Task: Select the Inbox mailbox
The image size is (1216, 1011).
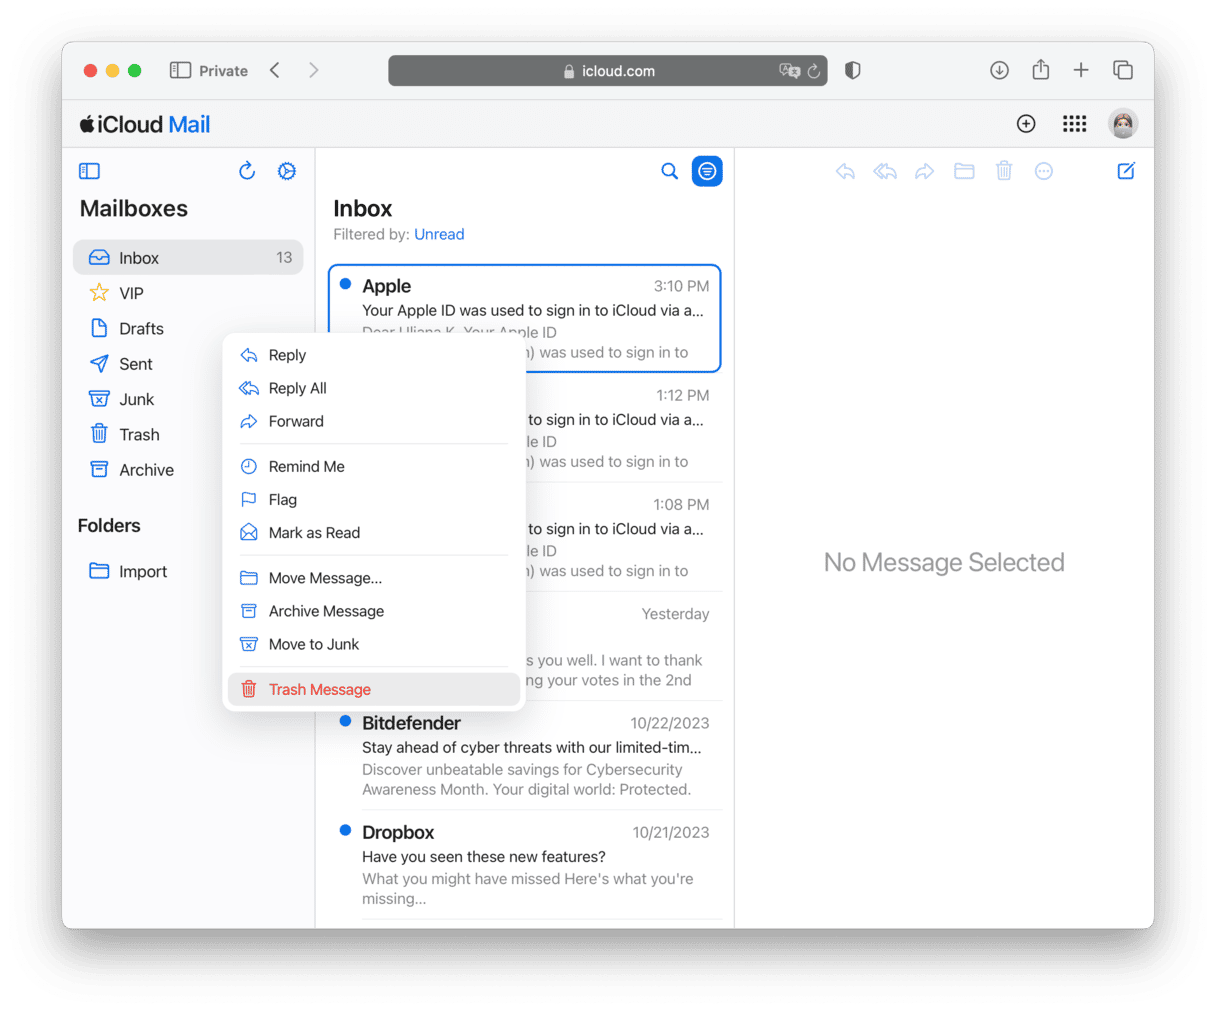Action: click(x=188, y=257)
